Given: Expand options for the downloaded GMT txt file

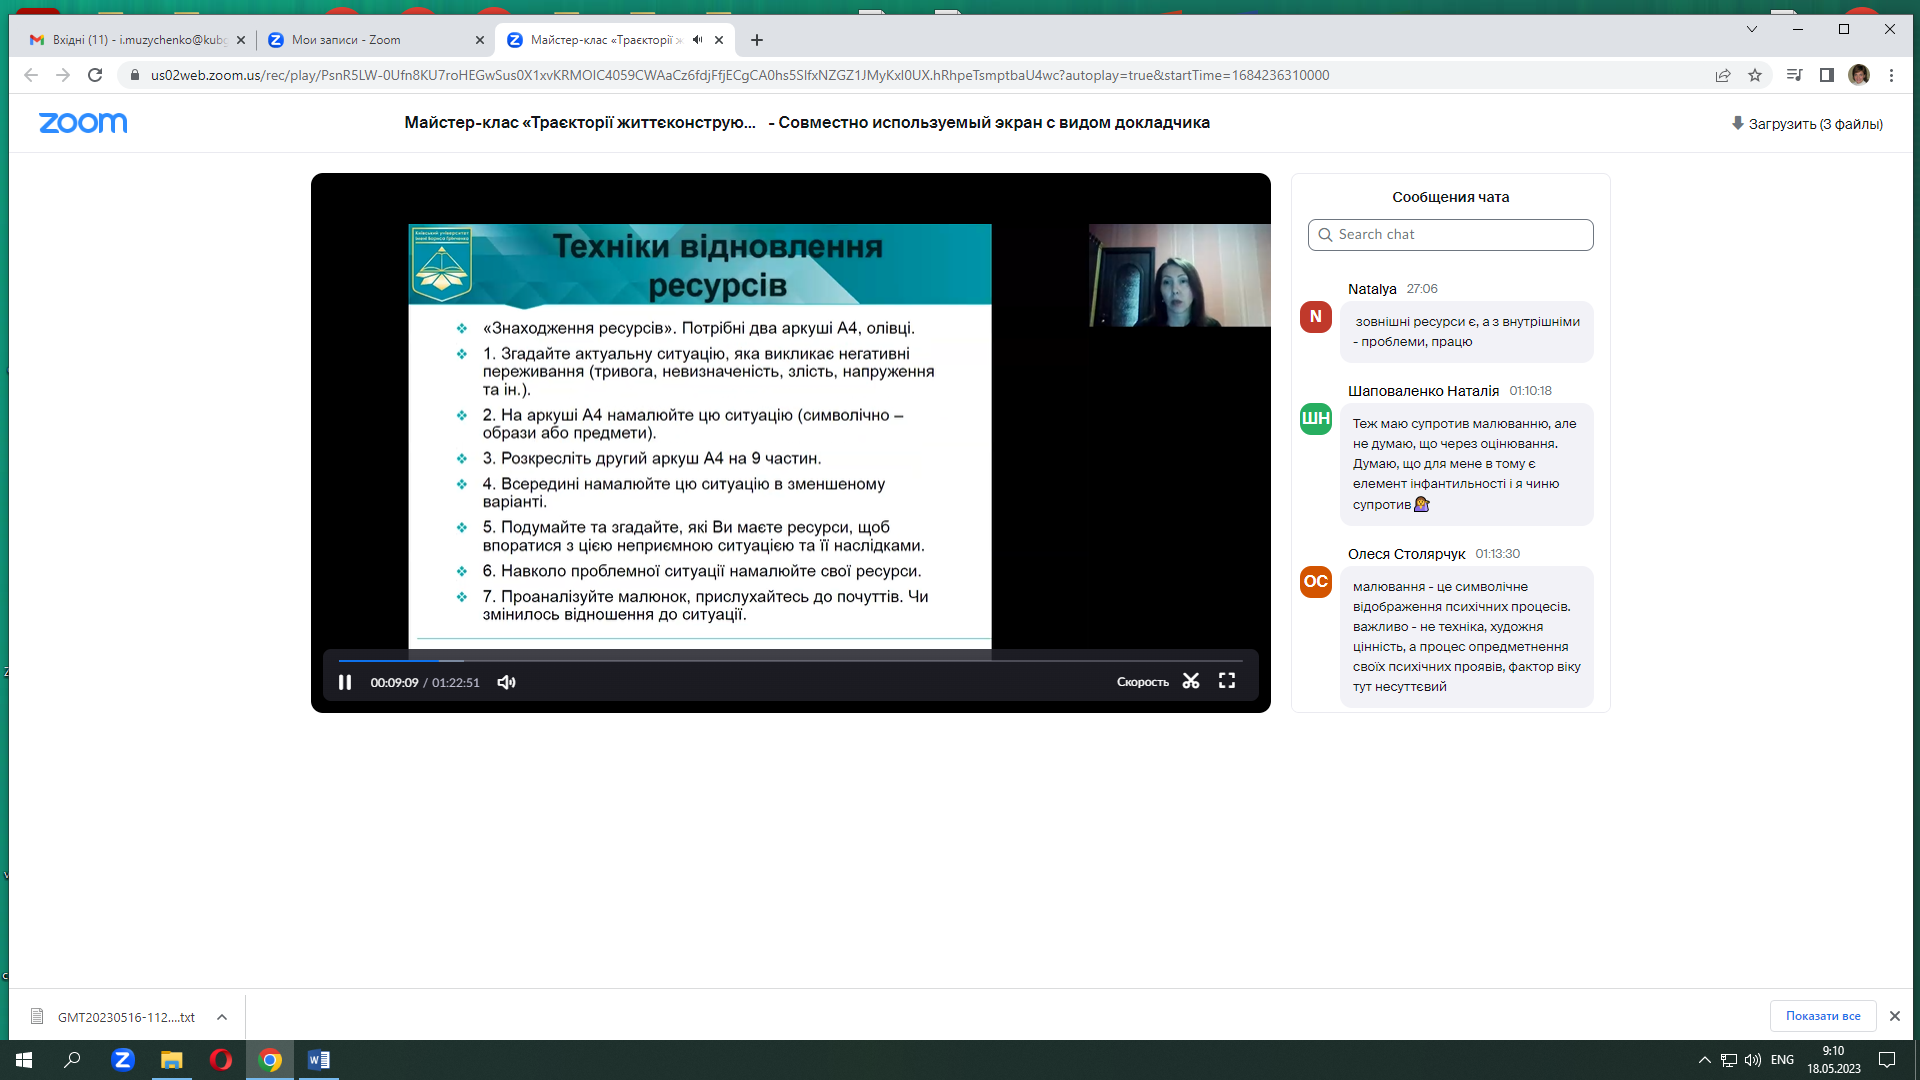Looking at the screenshot, I should click(x=222, y=1017).
